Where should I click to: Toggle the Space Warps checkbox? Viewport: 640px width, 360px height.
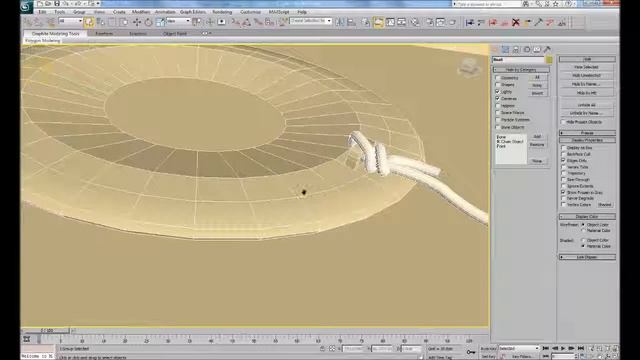498,113
